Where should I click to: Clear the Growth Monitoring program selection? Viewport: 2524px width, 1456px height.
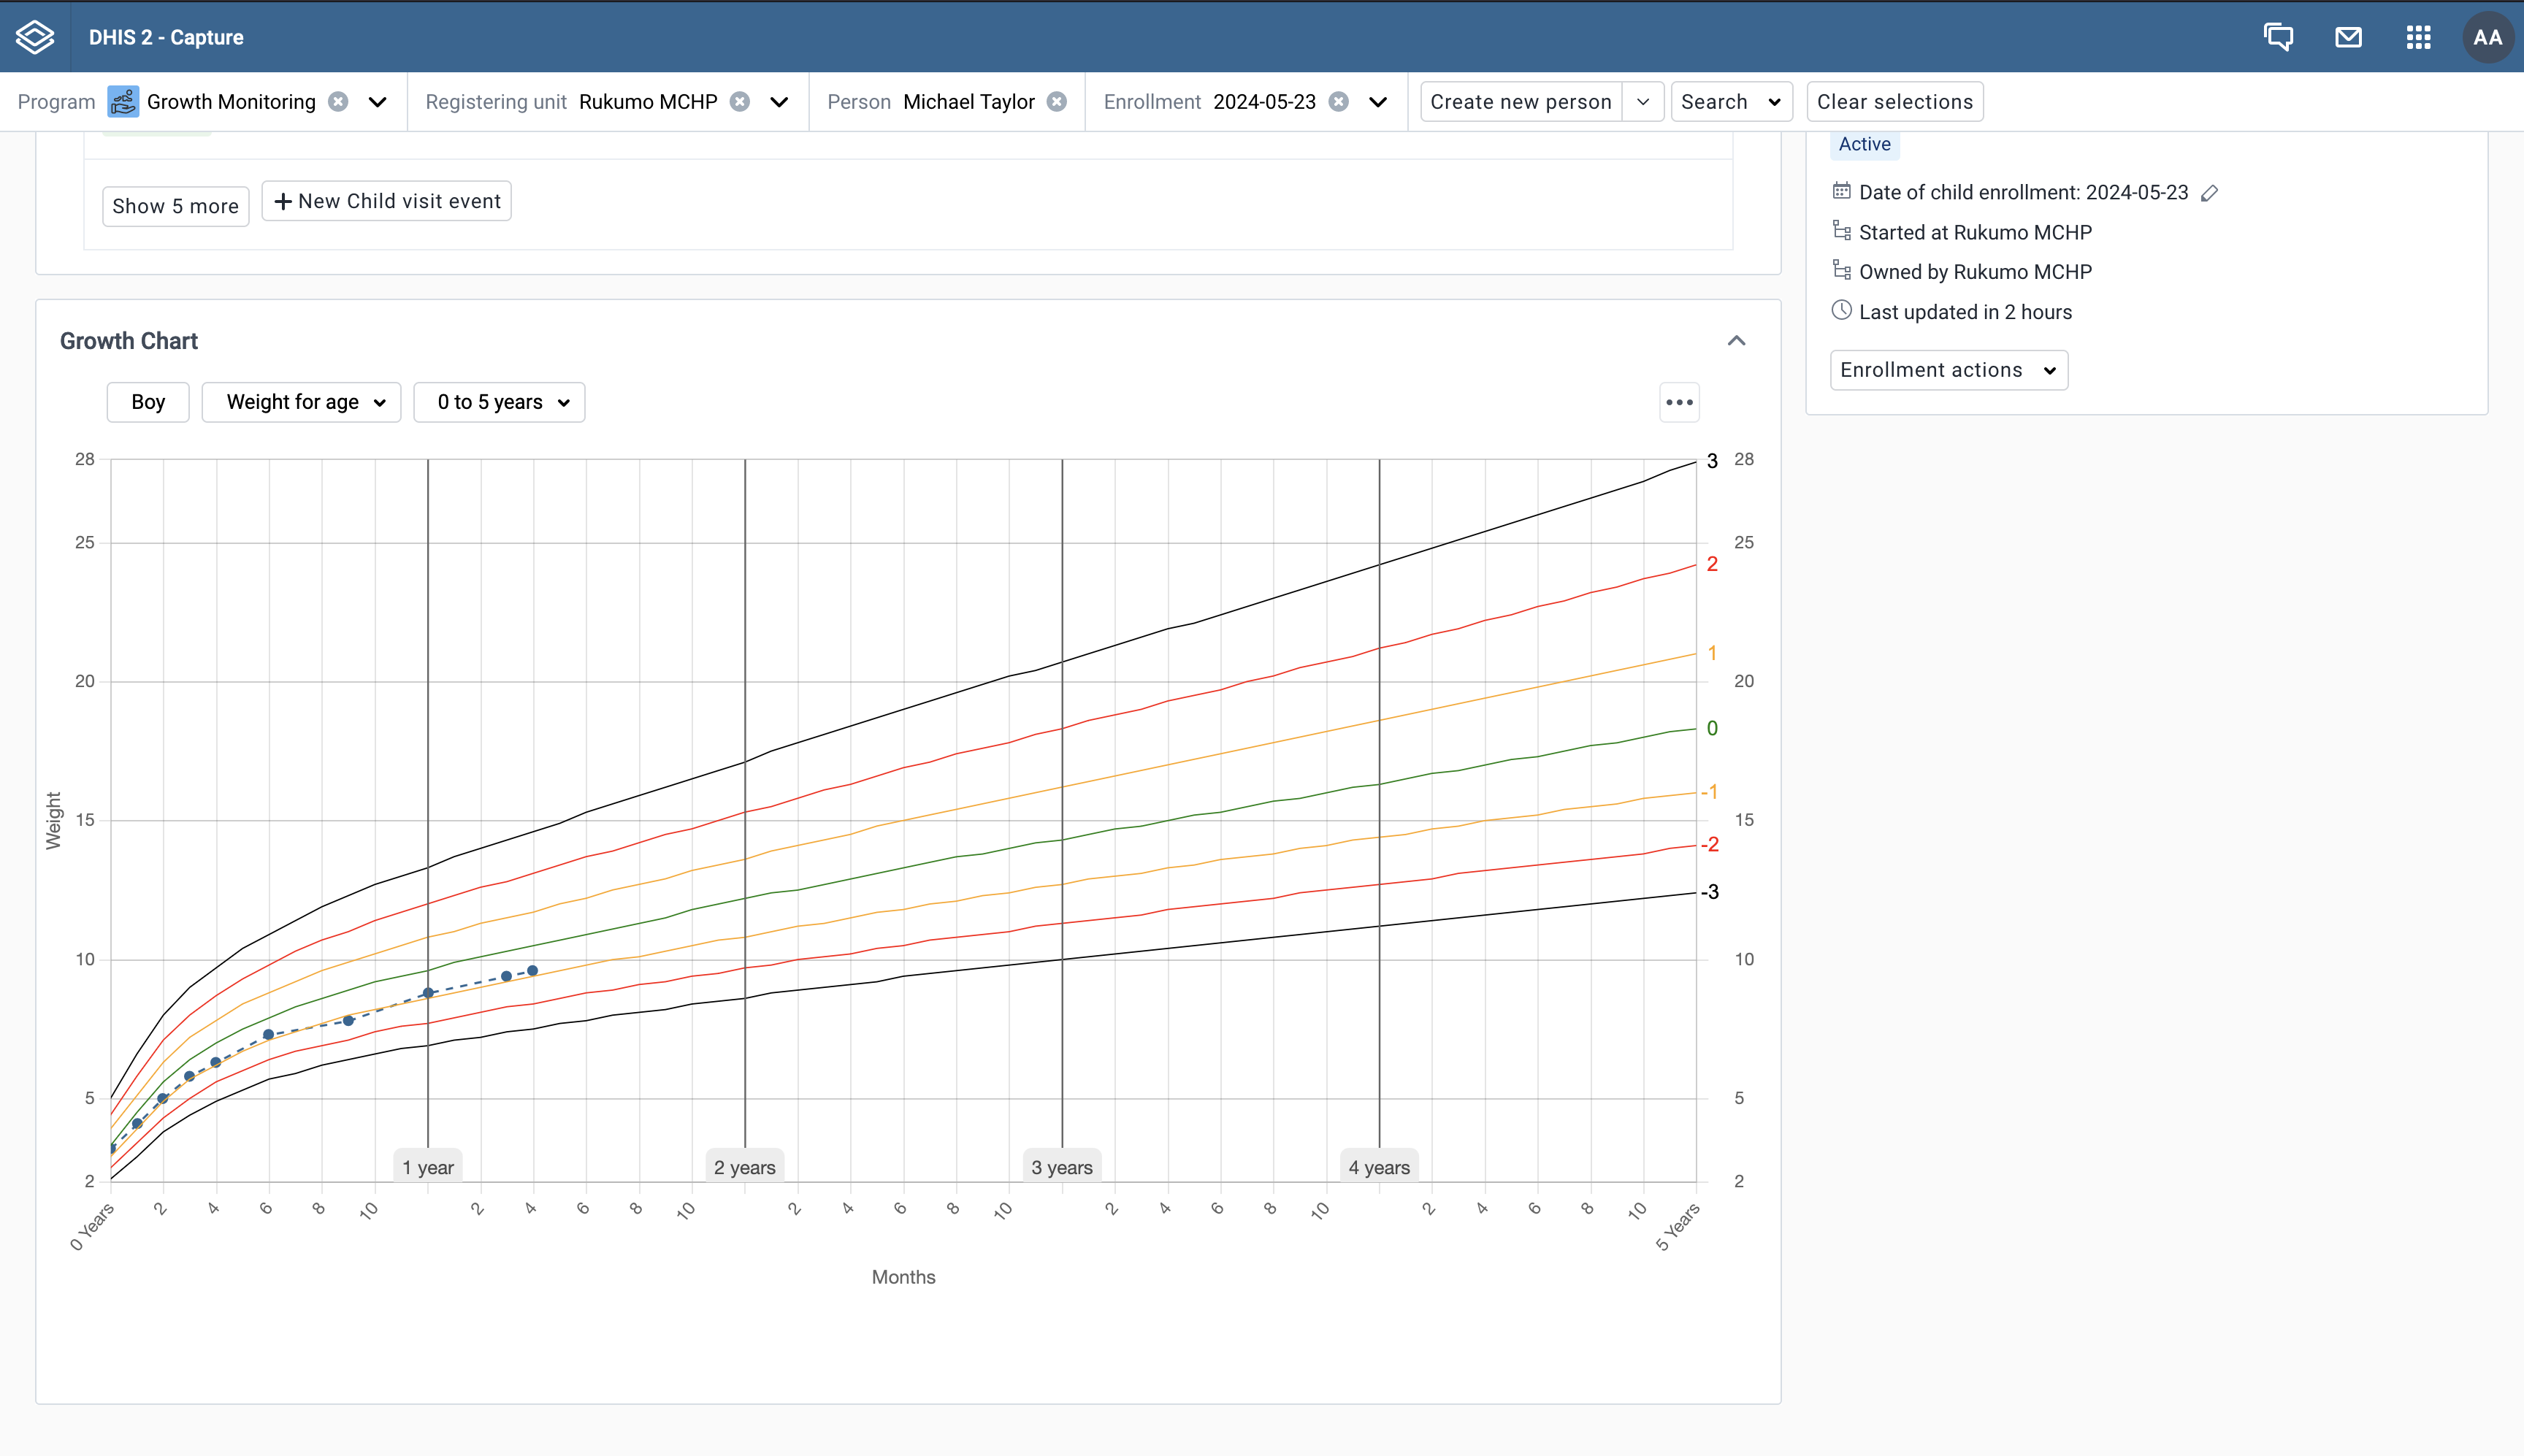[x=339, y=101]
